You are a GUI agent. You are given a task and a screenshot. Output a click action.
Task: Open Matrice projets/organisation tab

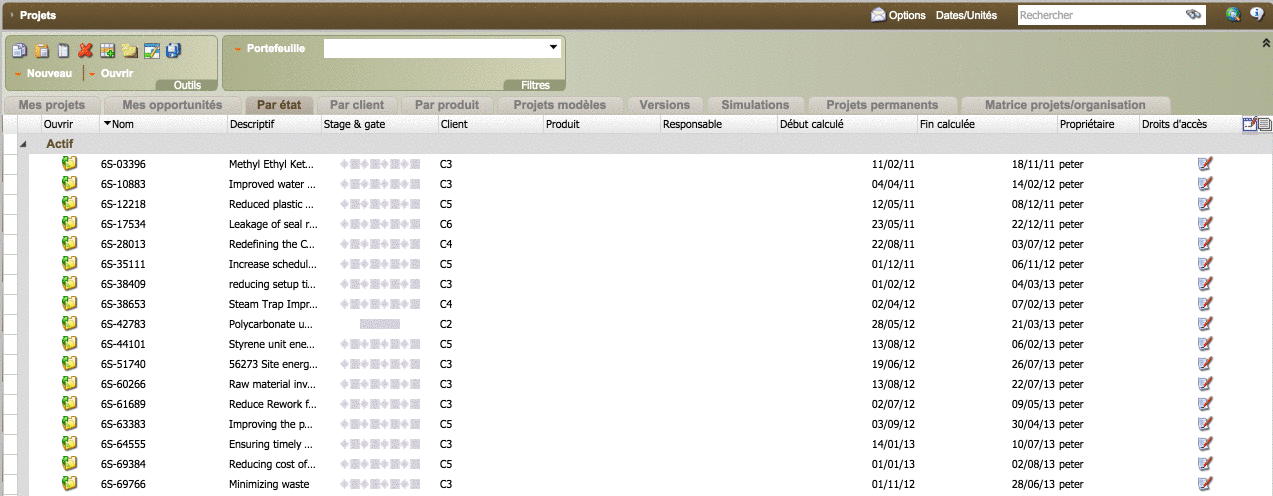pyautogui.click(x=1065, y=105)
